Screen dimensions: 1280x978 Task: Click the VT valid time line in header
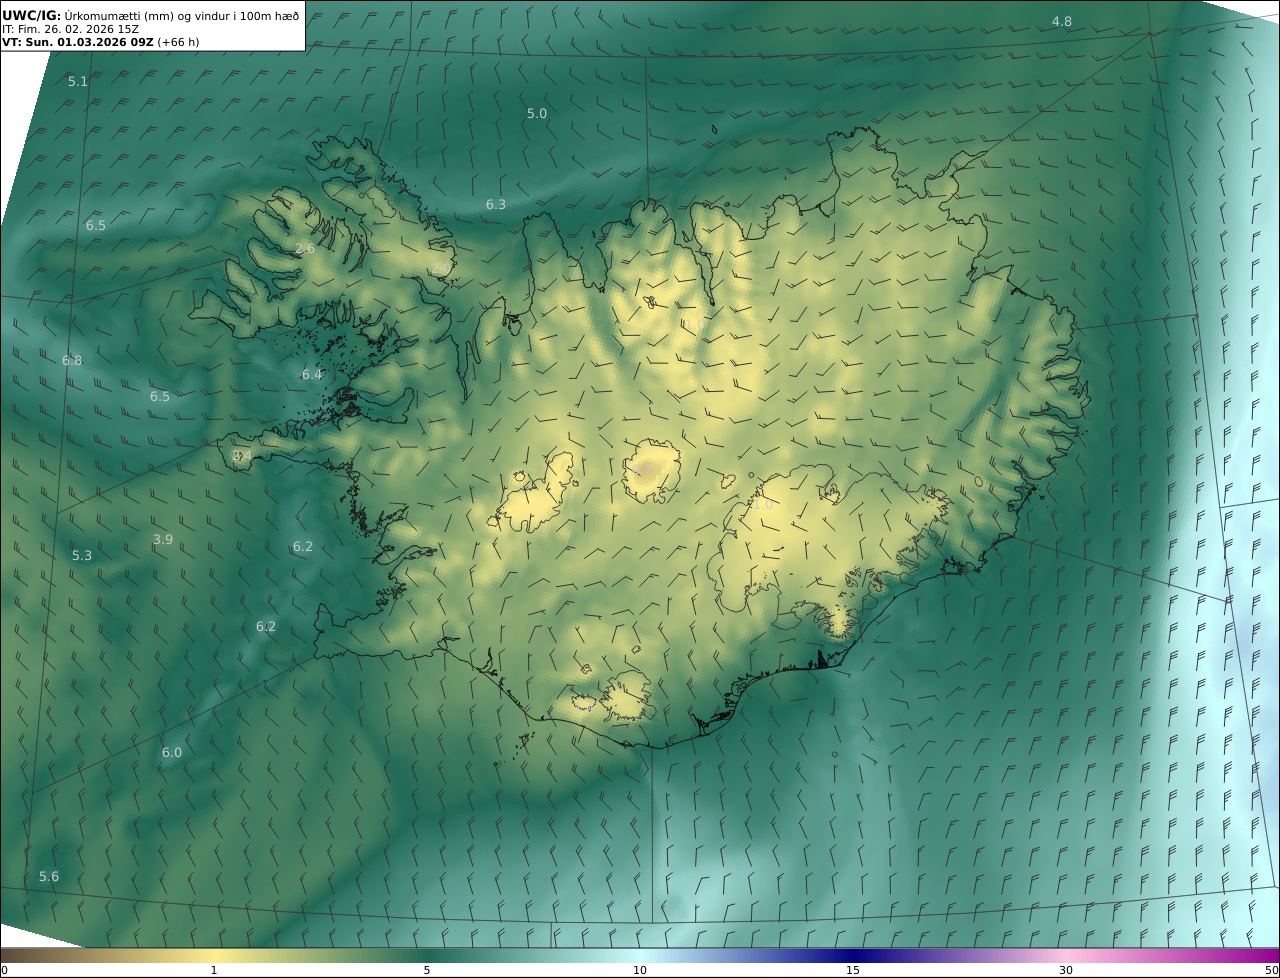pyautogui.click(x=100, y=43)
